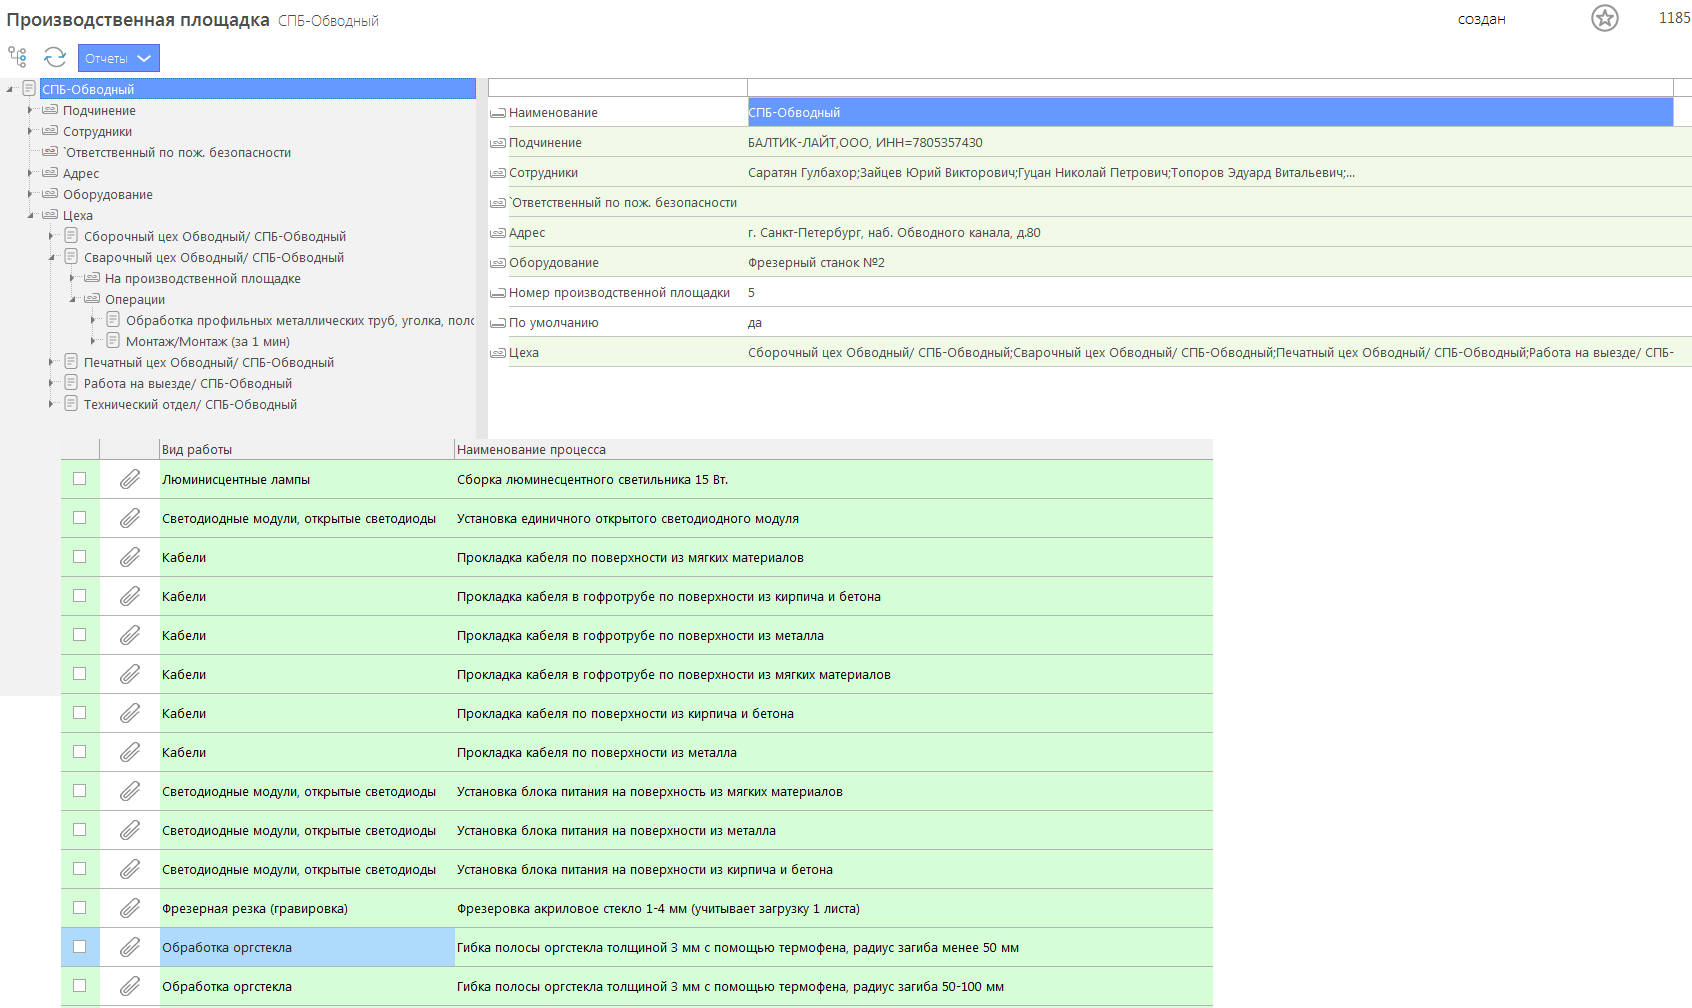Click the document icon beside Печатный цех Обводный

(71, 362)
